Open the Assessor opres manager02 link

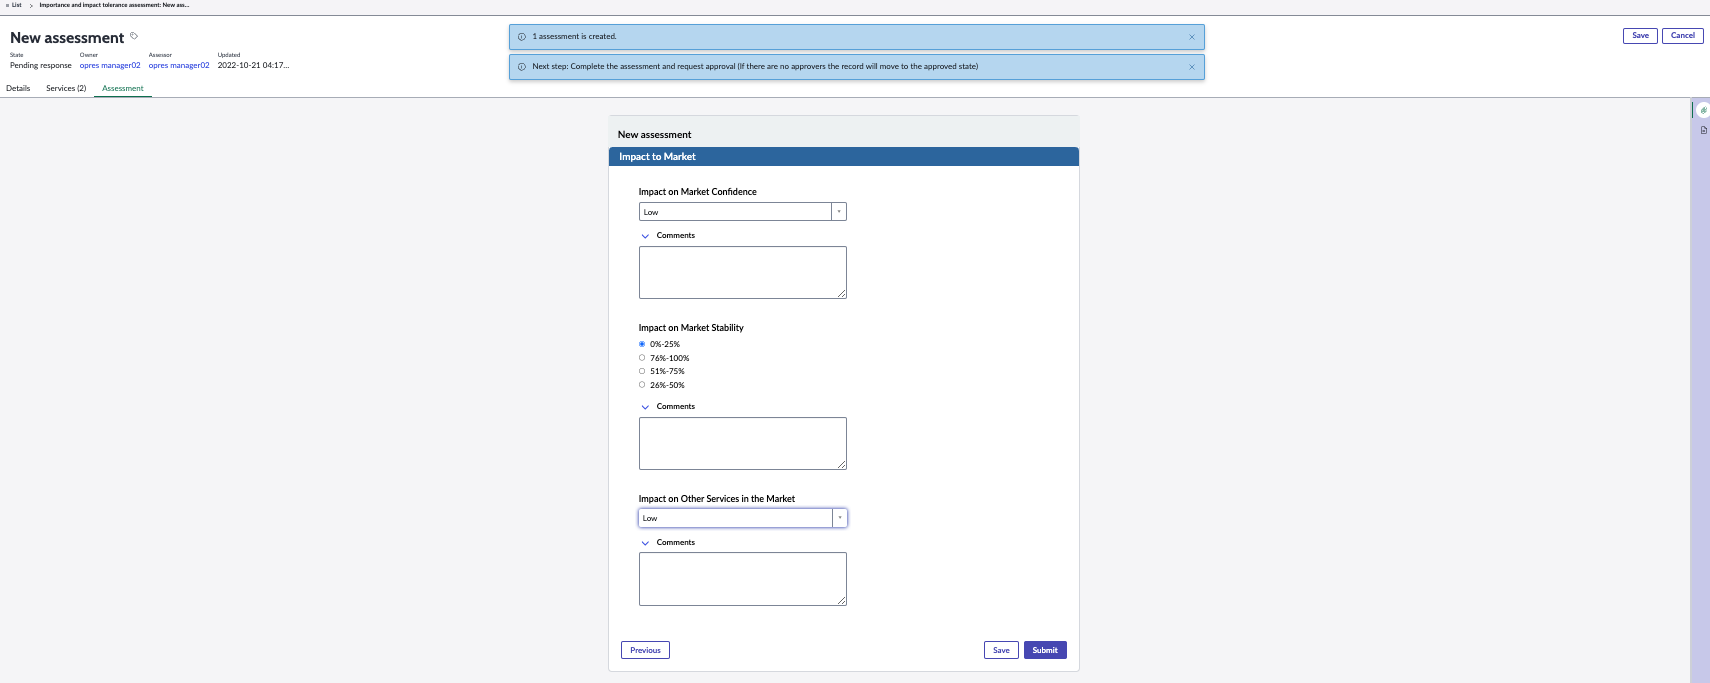[179, 66]
